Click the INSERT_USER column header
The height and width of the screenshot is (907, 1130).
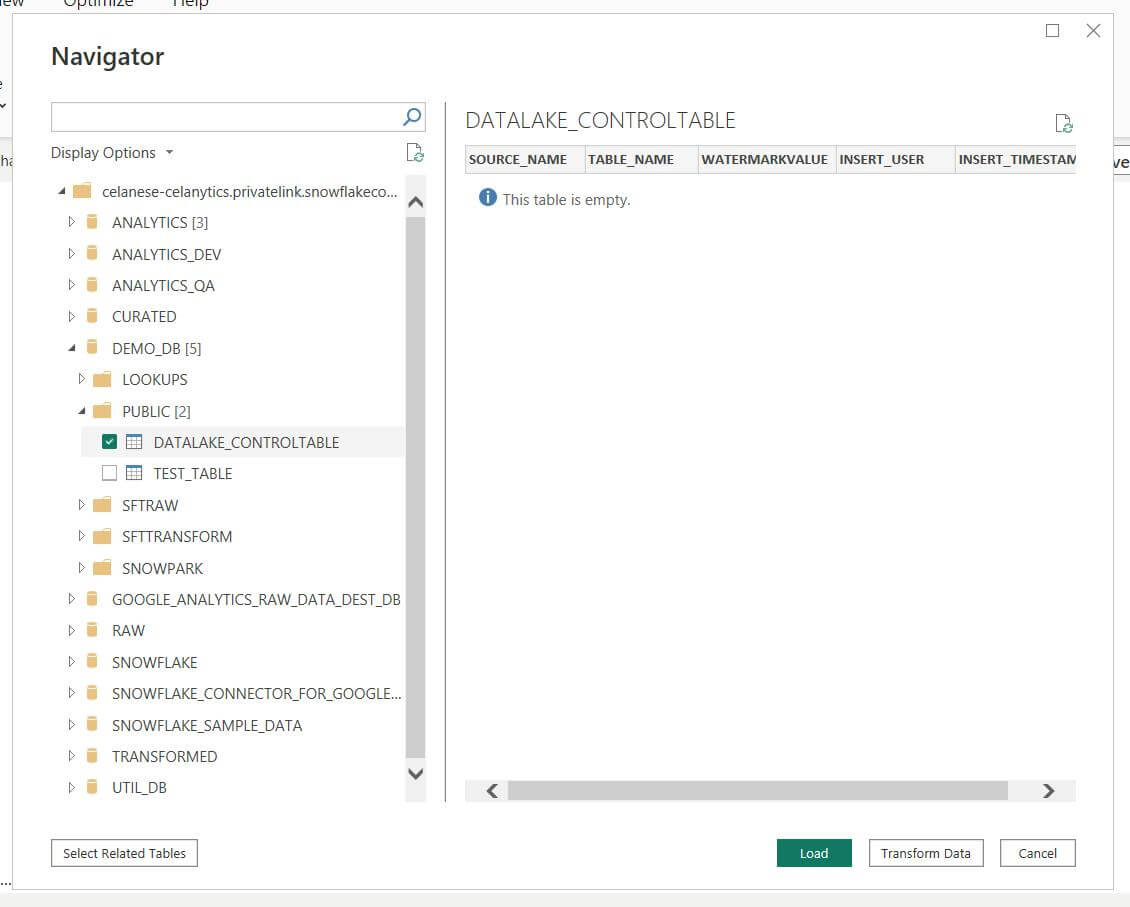pyautogui.click(x=896, y=159)
